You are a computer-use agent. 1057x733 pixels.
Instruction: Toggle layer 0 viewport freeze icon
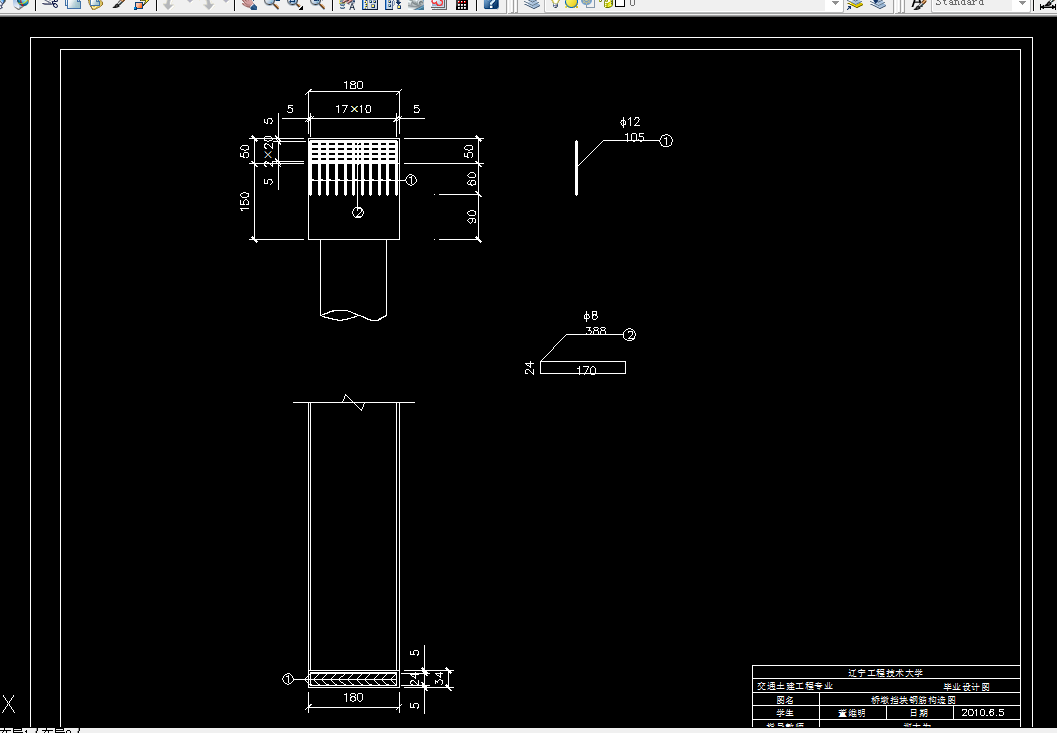(588, 3)
